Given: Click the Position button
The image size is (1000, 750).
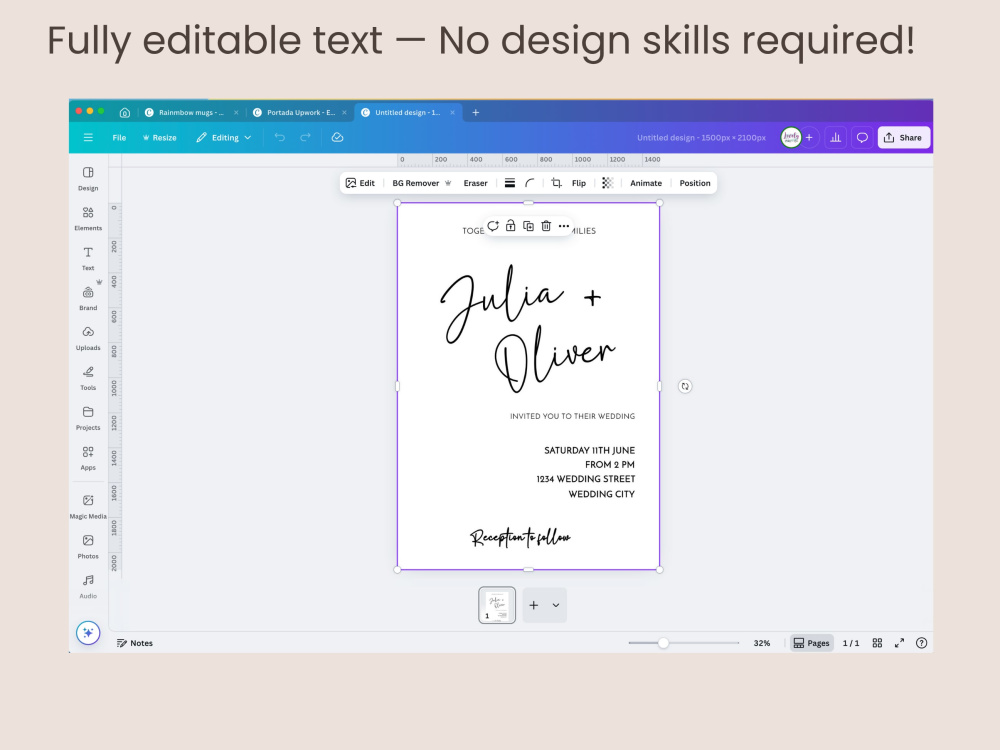Looking at the screenshot, I should coord(695,183).
